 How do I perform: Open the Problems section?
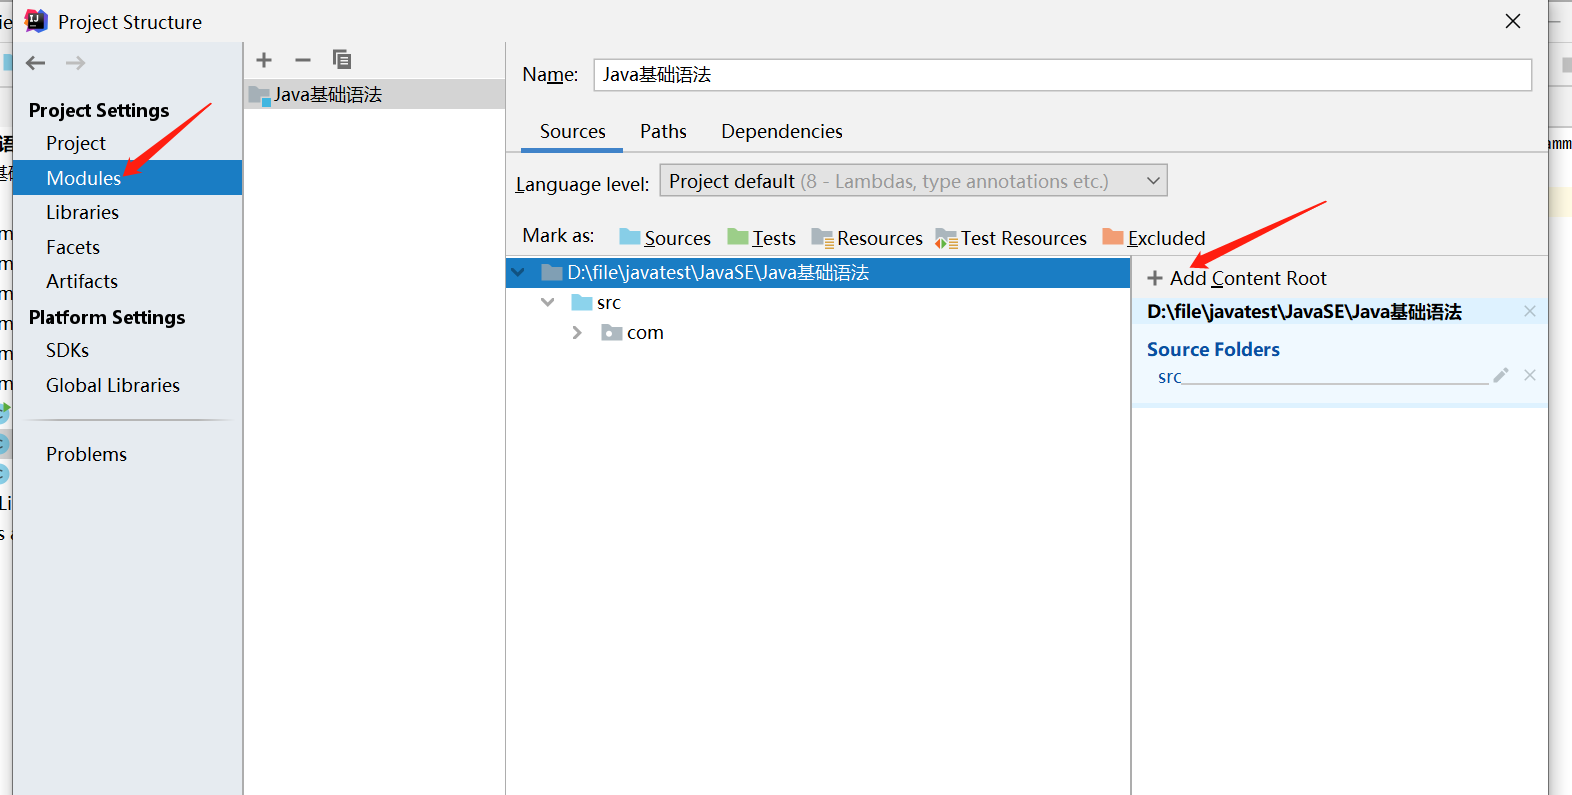(86, 454)
